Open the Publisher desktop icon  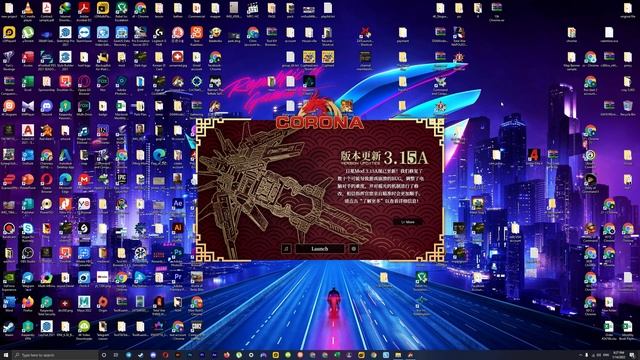pyautogui.click(x=28, y=207)
